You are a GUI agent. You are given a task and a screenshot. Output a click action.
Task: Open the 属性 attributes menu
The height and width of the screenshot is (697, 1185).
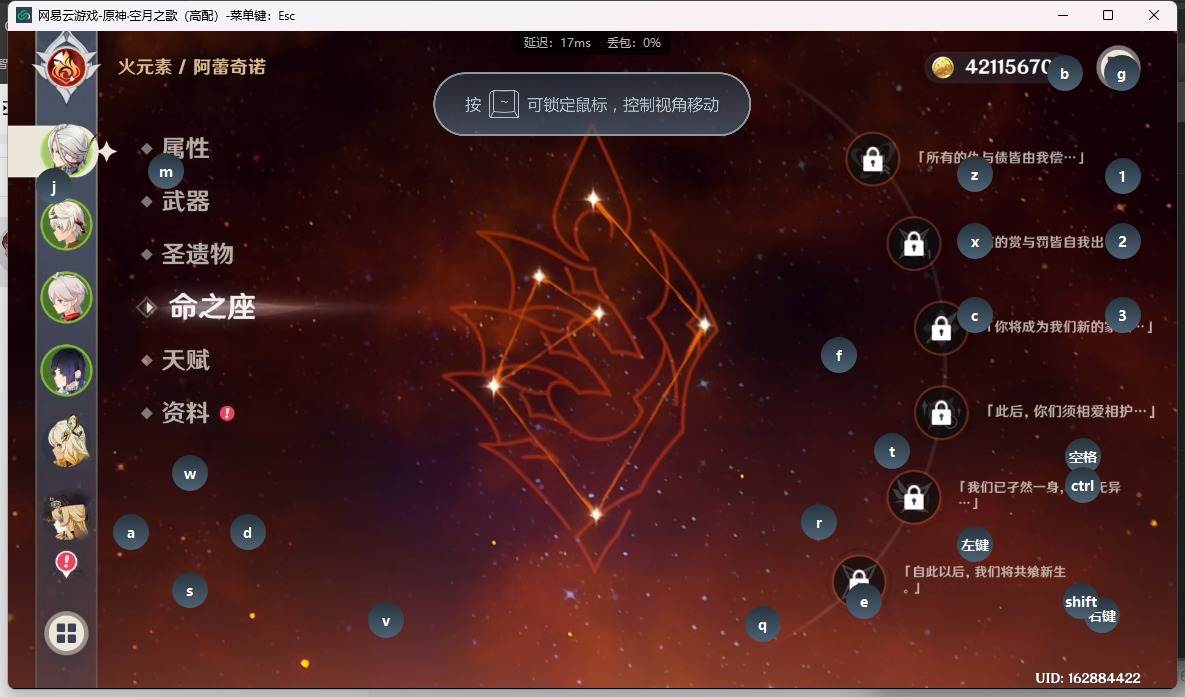click(x=185, y=148)
